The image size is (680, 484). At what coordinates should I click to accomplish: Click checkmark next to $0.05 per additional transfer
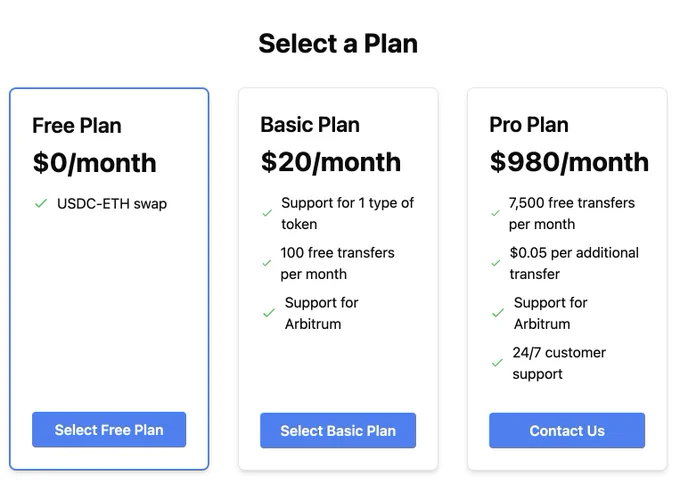pyautogui.click(x=496, y=263)
